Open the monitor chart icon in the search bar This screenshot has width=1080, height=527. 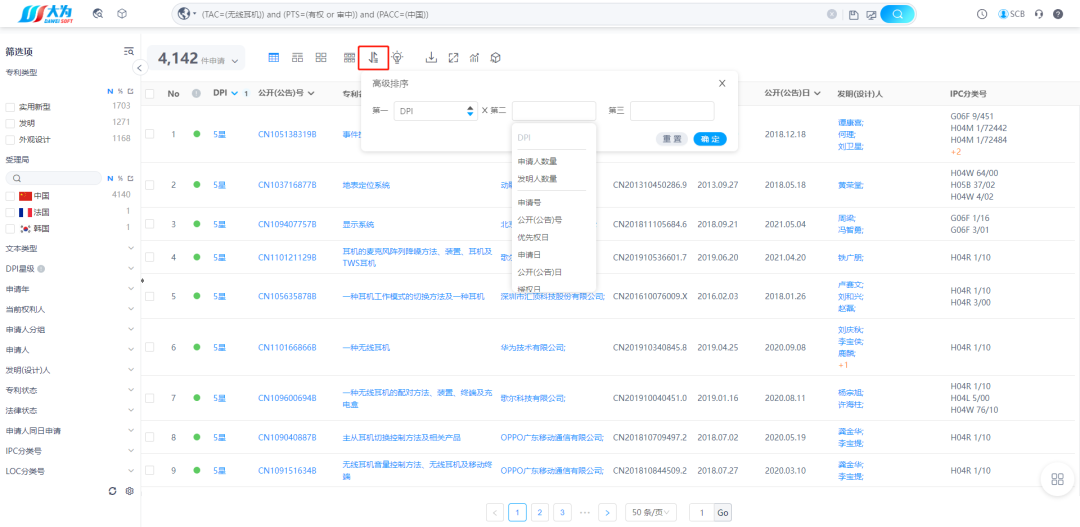click(x=871, y=14)
